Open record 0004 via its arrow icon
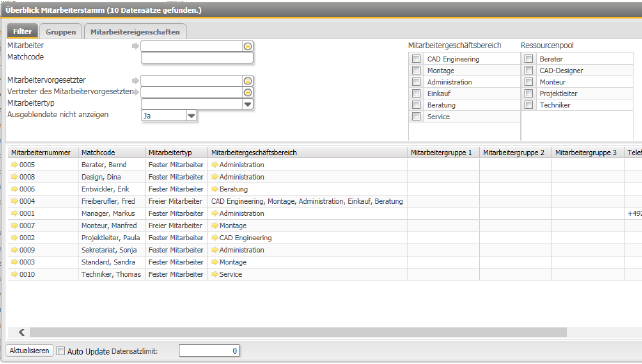This screenshot has height=364, width=642. tap(14, 201)
